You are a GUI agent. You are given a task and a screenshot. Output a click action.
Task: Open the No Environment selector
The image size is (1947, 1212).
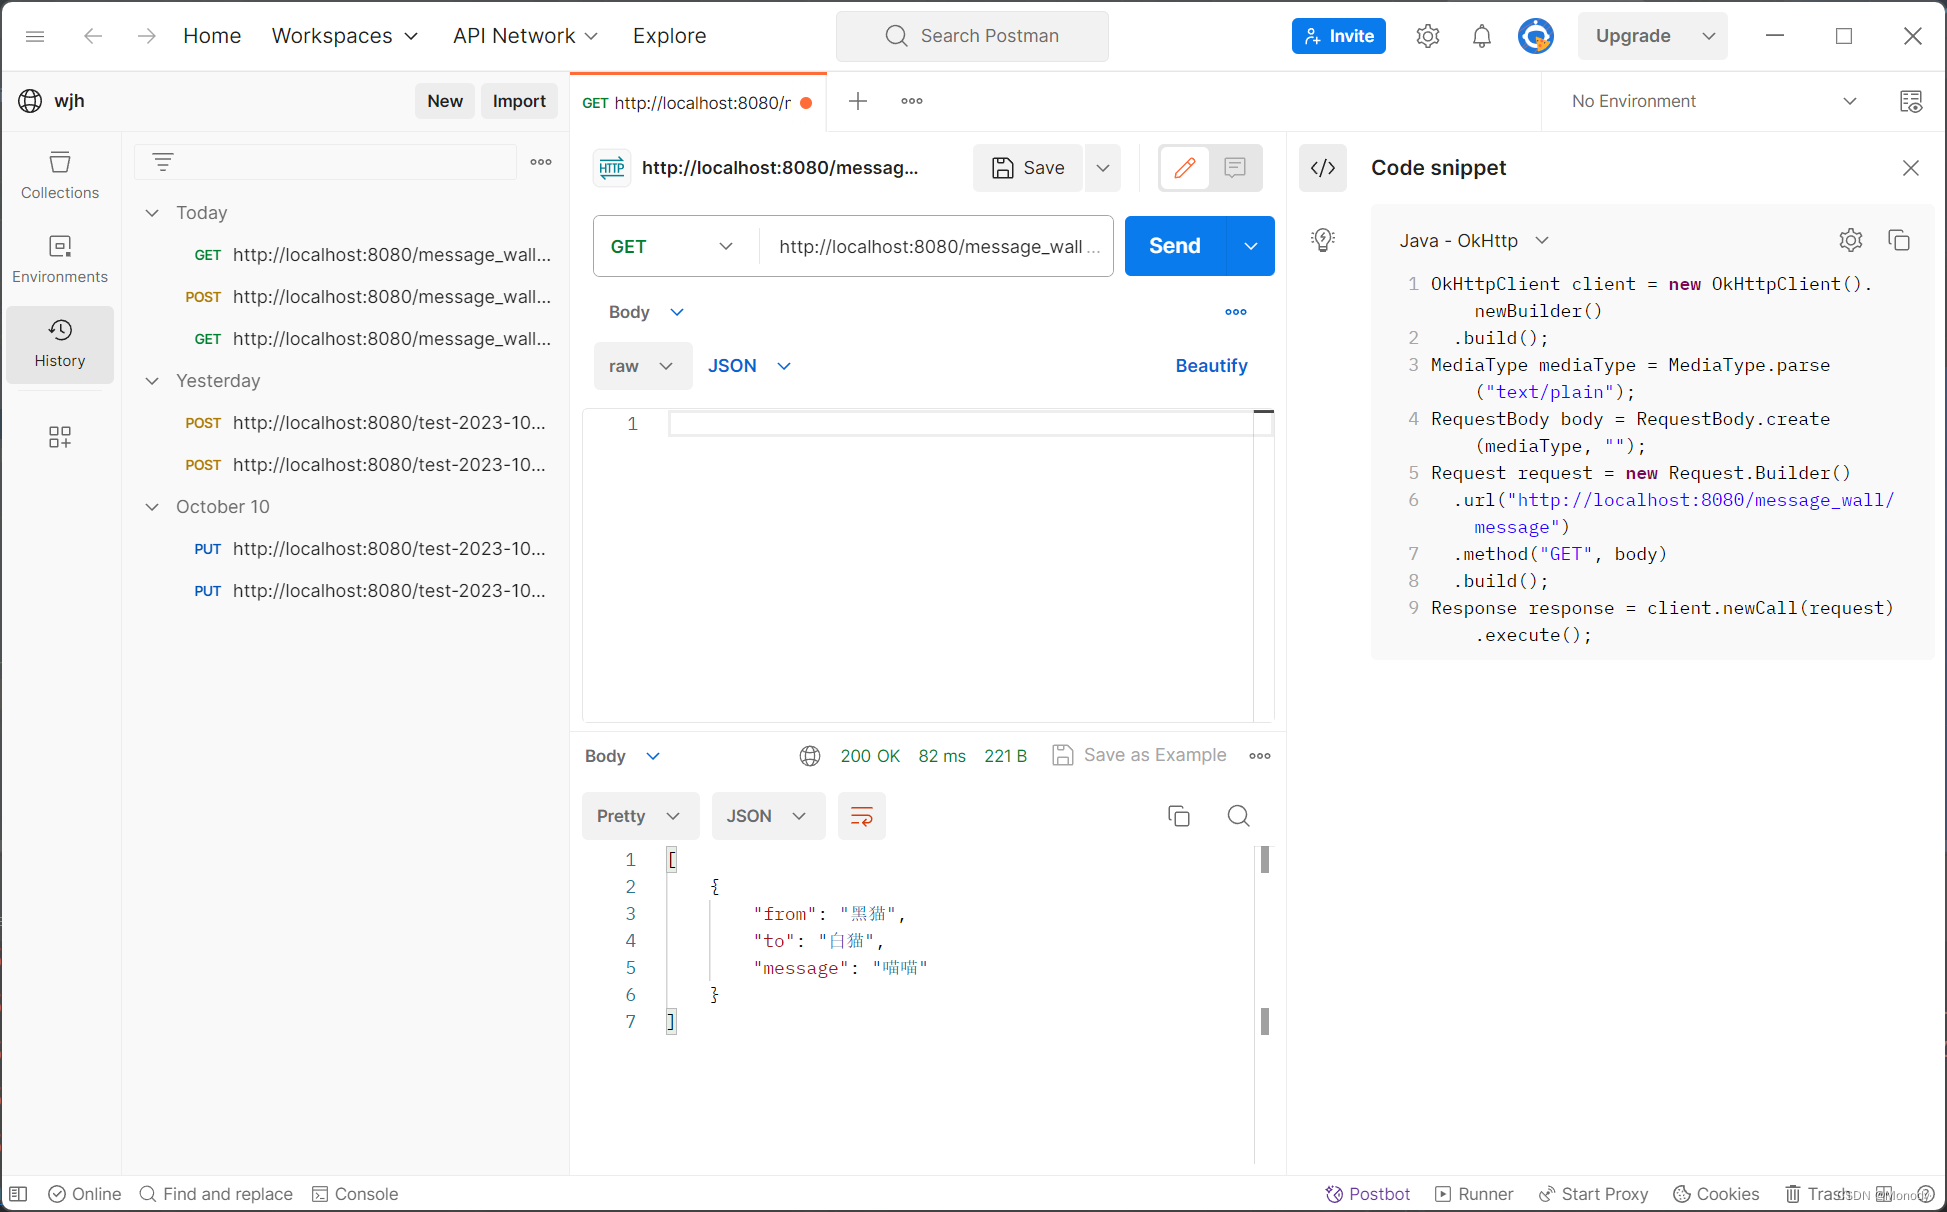pyautogui.click(x=1714, y=101)
